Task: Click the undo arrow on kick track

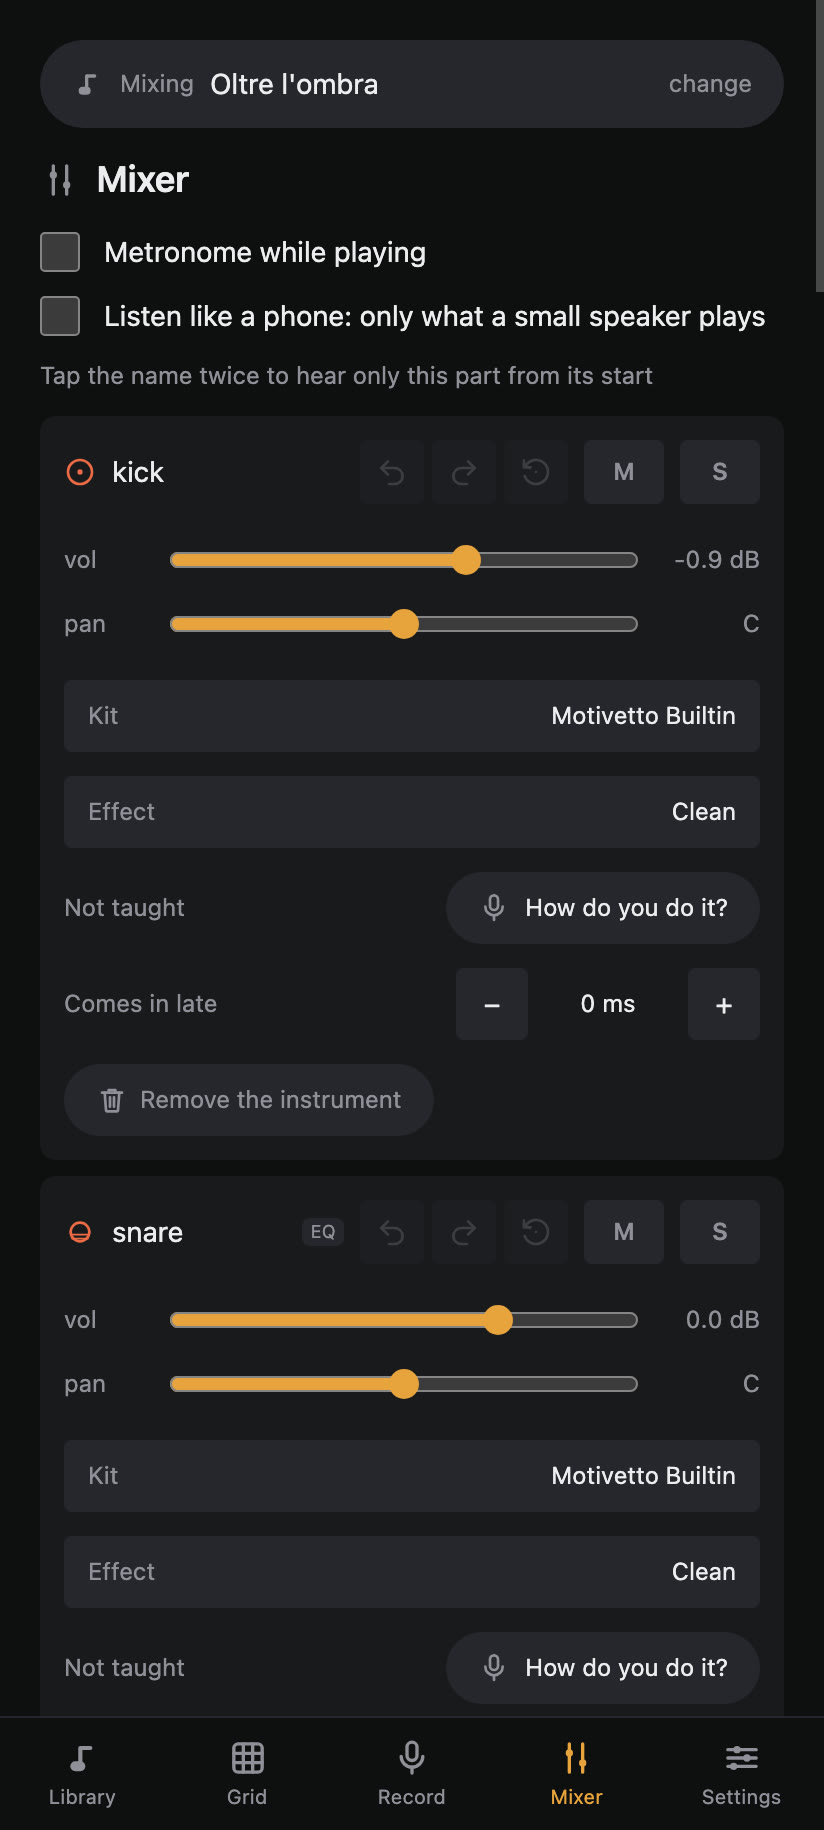Action: tap(392, 472)
